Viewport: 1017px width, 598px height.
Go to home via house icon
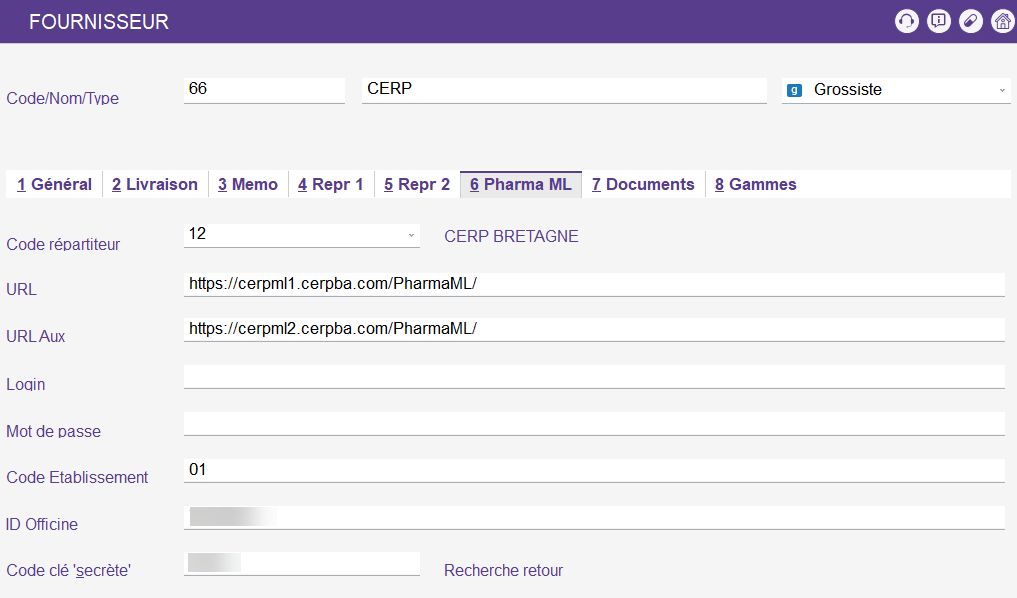point(1002,21)
